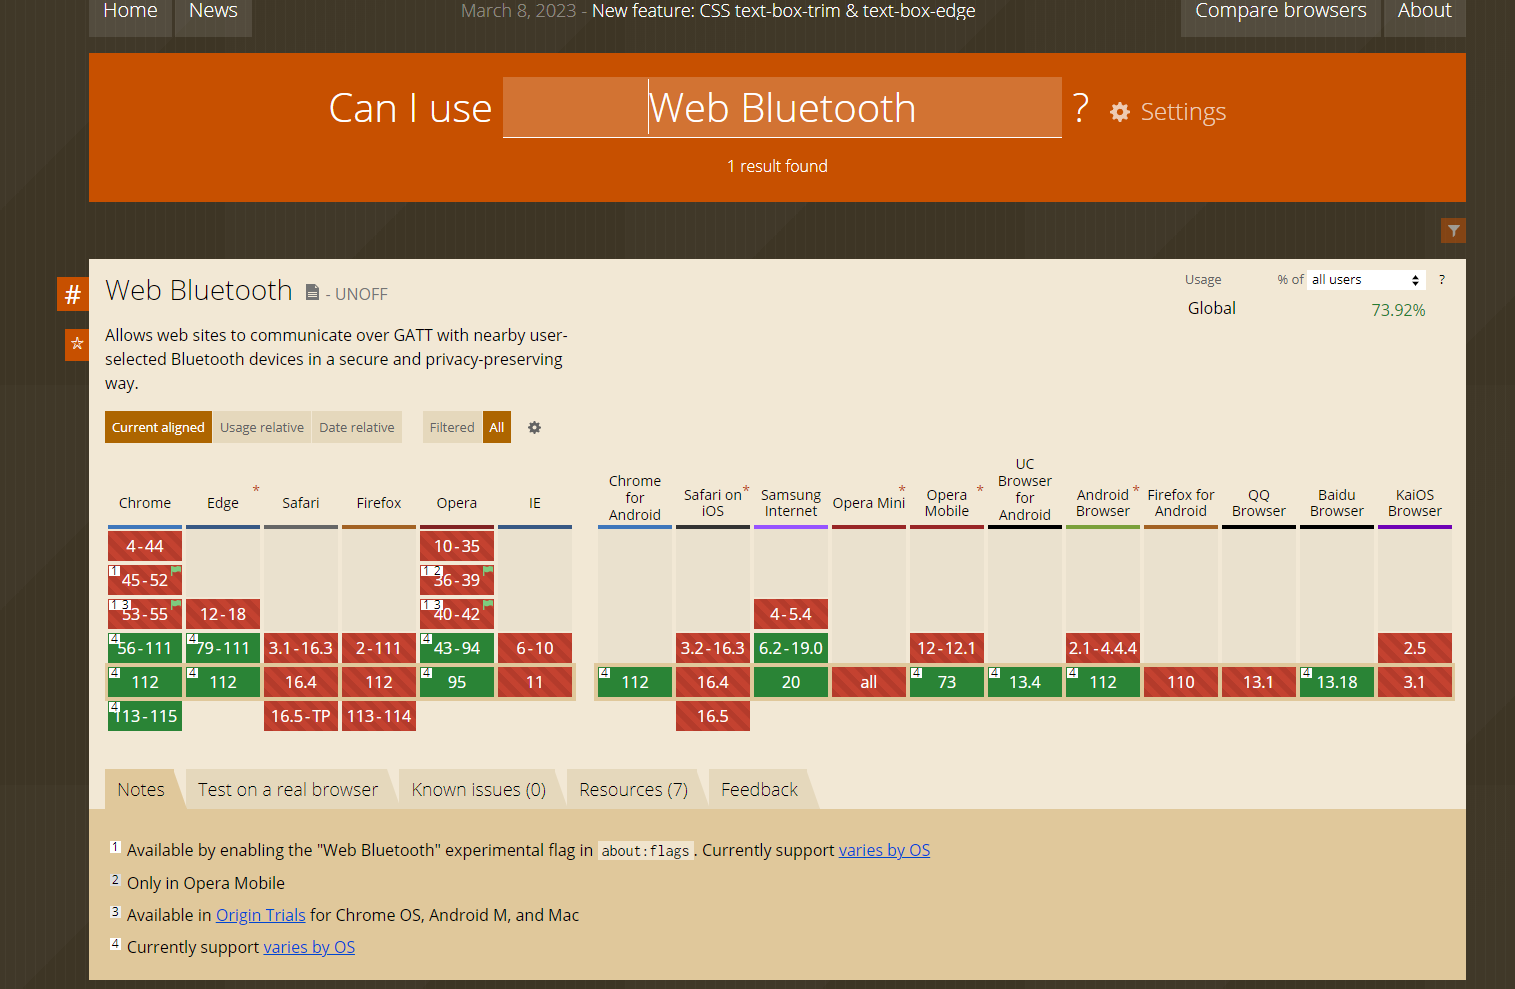Star the Web Bluetooth feature

pos(77,344)
